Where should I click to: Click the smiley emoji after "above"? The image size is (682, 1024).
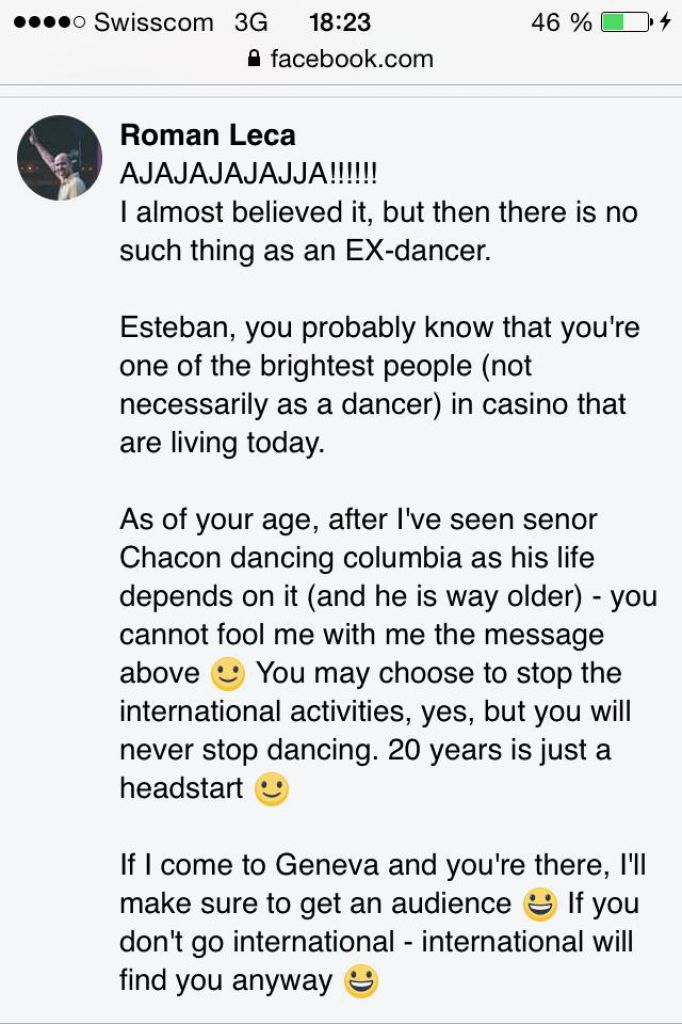(x=228, y=675)
